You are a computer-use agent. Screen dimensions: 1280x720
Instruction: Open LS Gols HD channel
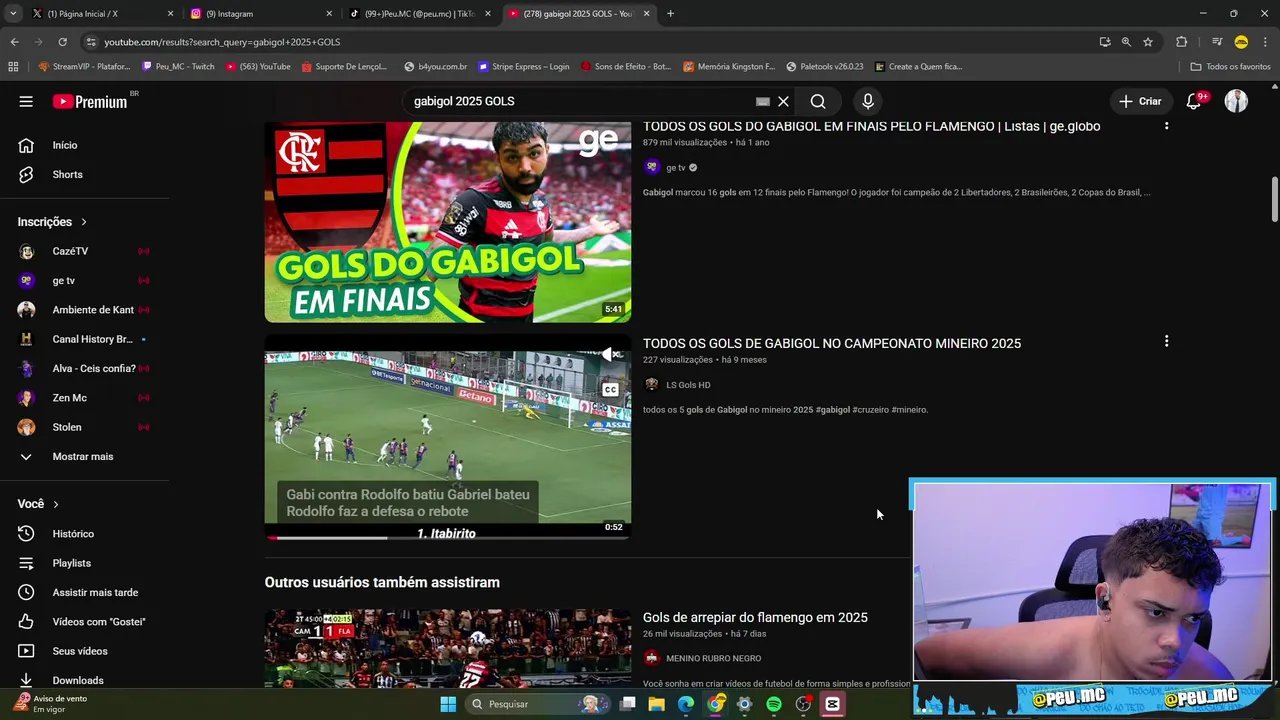(x=688, y=385)
